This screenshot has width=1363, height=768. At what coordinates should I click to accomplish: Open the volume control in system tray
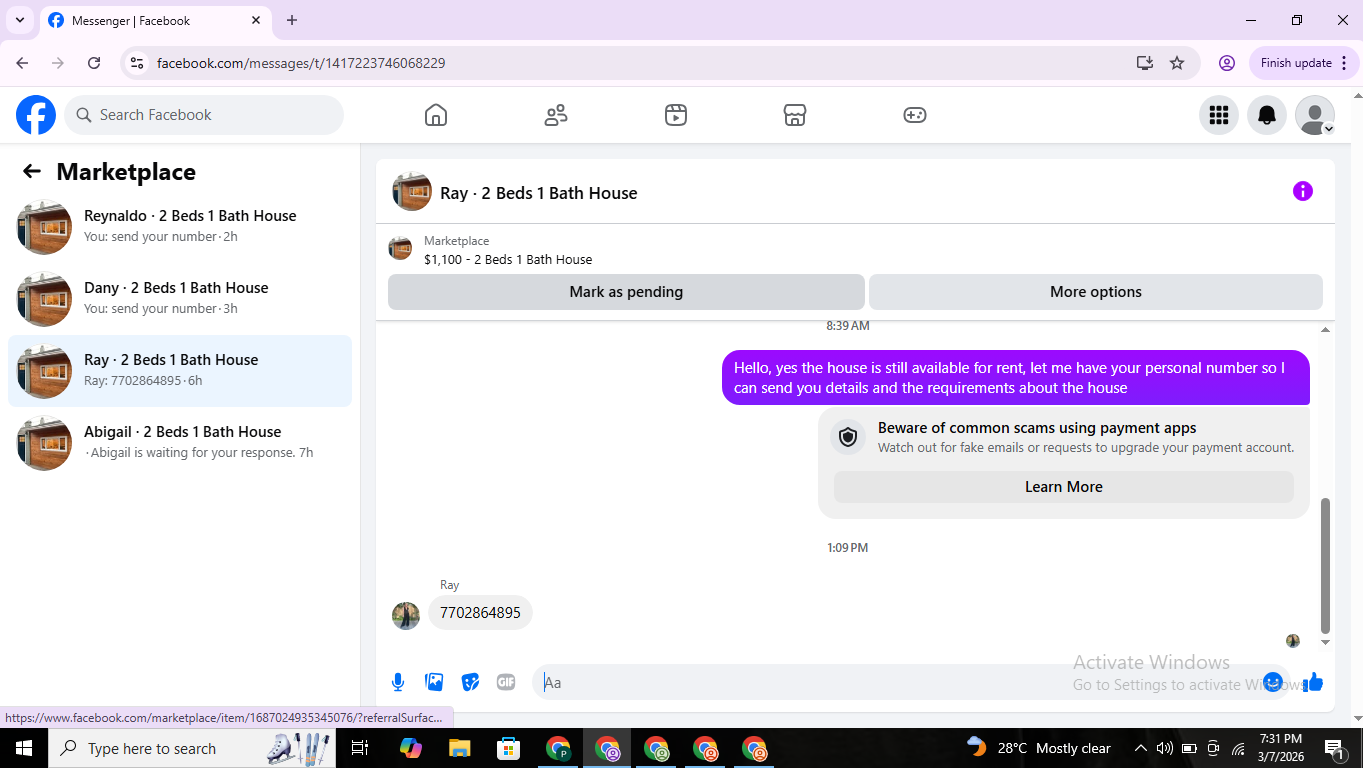(1165, 748)
